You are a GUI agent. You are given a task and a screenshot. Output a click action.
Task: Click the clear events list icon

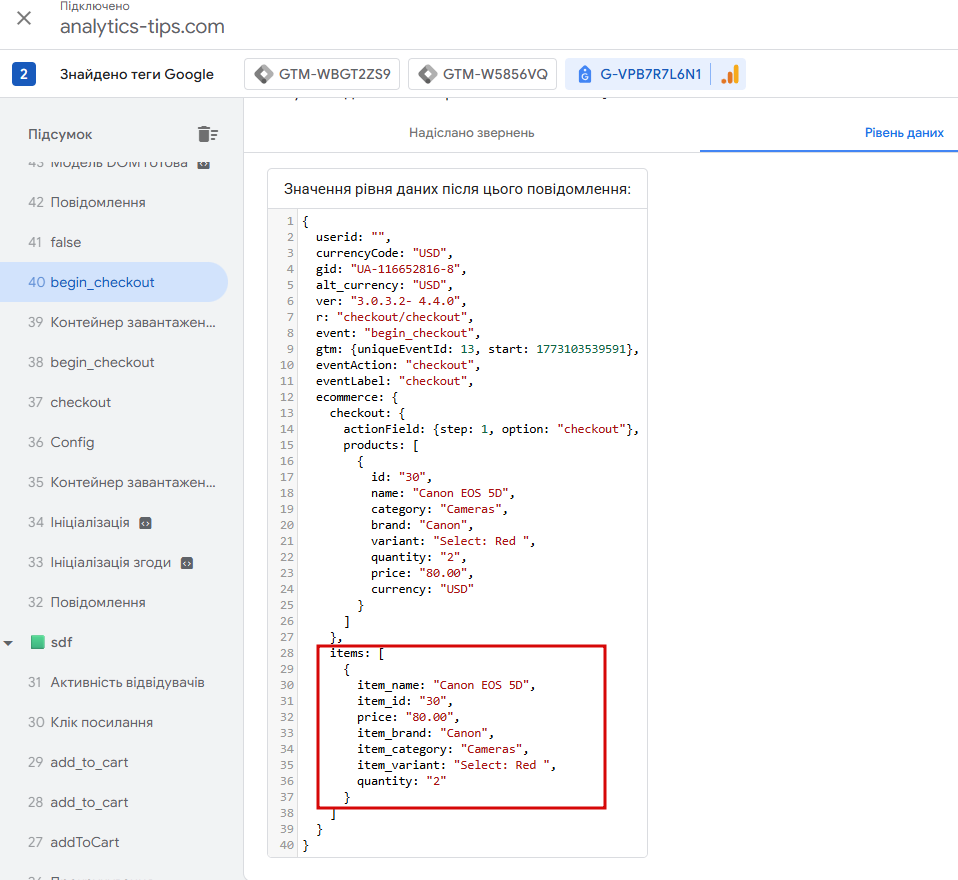pos(207,134)
